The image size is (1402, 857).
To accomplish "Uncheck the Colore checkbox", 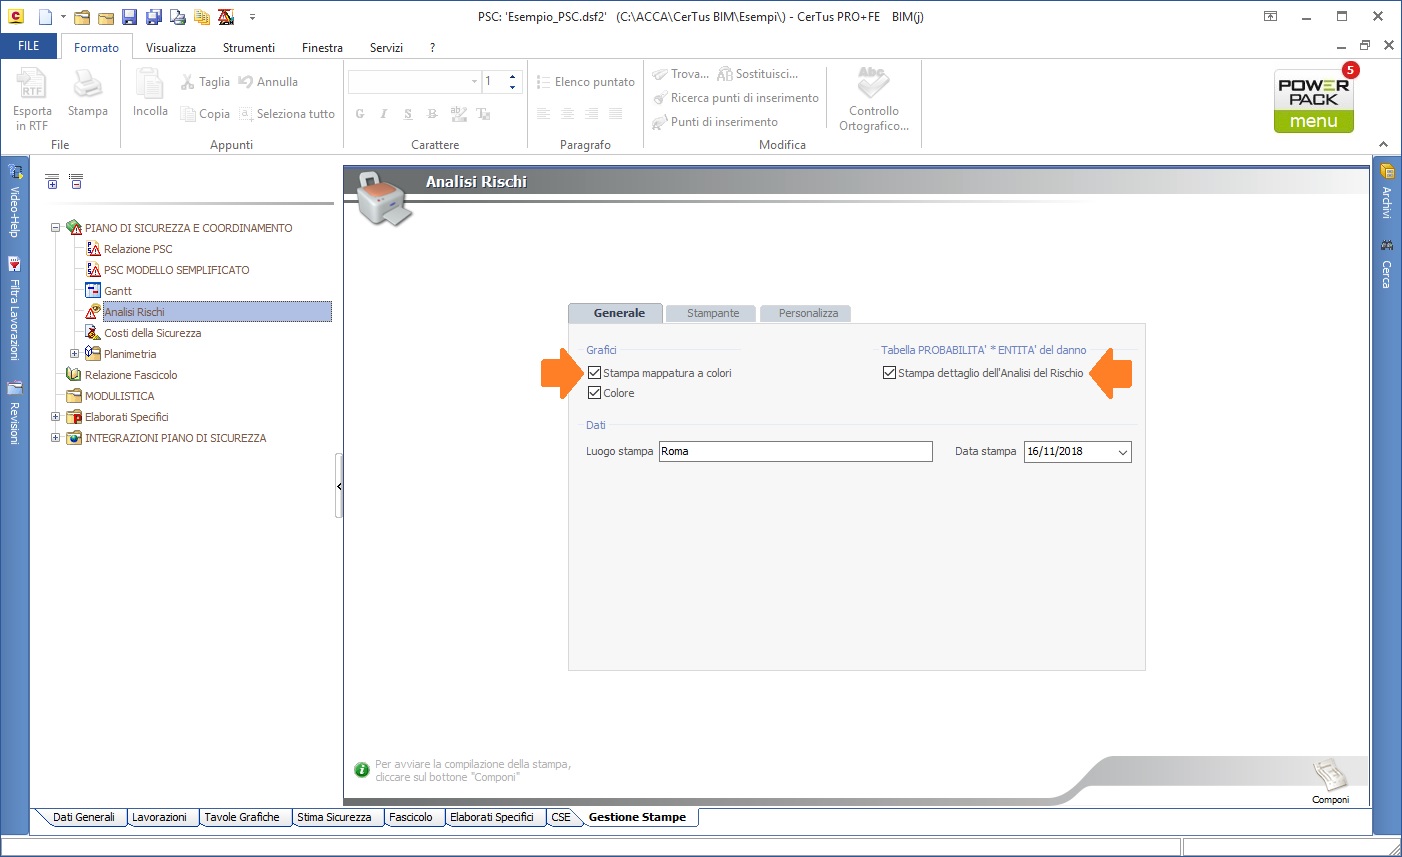I will coord(595,393).
